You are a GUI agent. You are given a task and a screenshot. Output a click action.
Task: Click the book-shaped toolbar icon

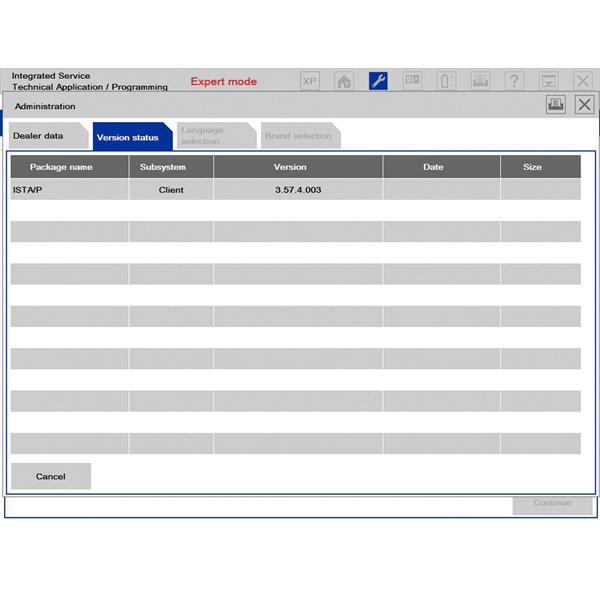412,81
